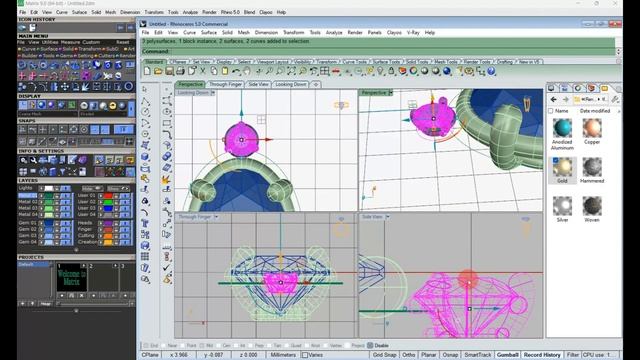Screen dimensions: 640x360
Task: Click the padlock Lock objects icon
Action: pos(391,71)
